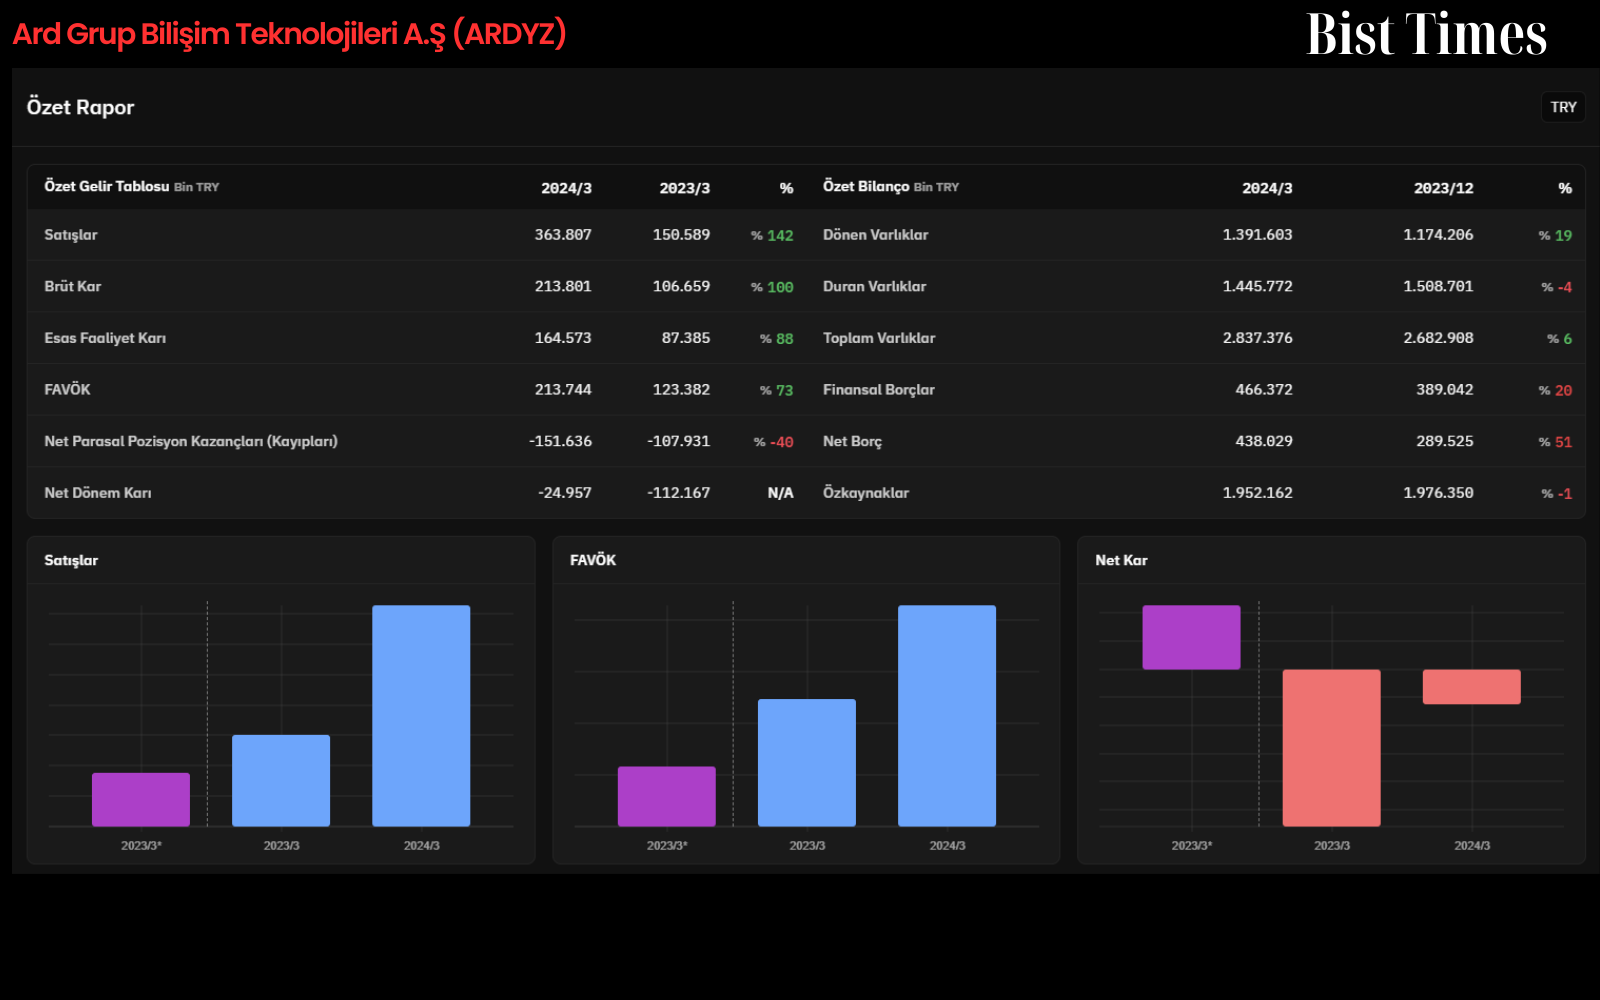Select Net Parasal Pozisyon value -151.636
This screenshot has width=1600, height=1000.
pos(560,441)
